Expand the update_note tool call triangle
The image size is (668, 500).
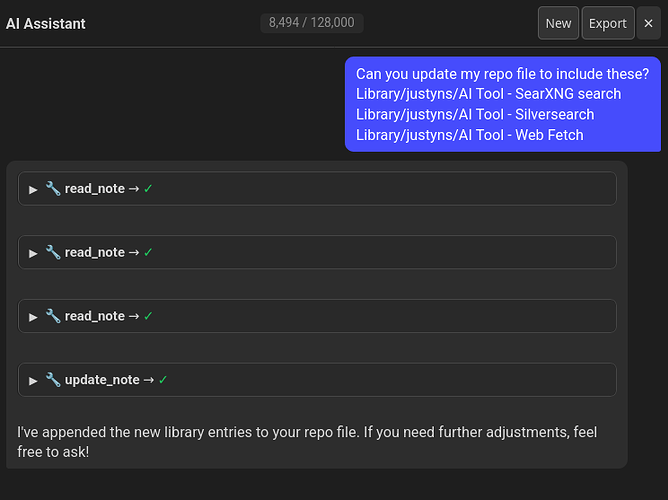pos(33,381)
